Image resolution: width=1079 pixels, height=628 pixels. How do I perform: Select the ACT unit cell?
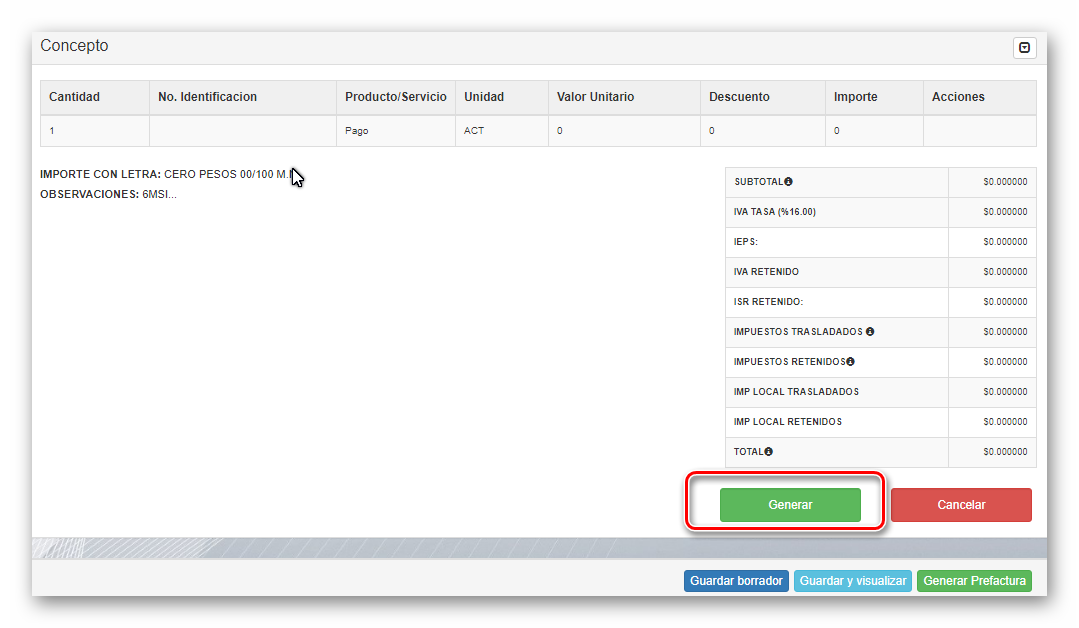click(x=502, y=131)
